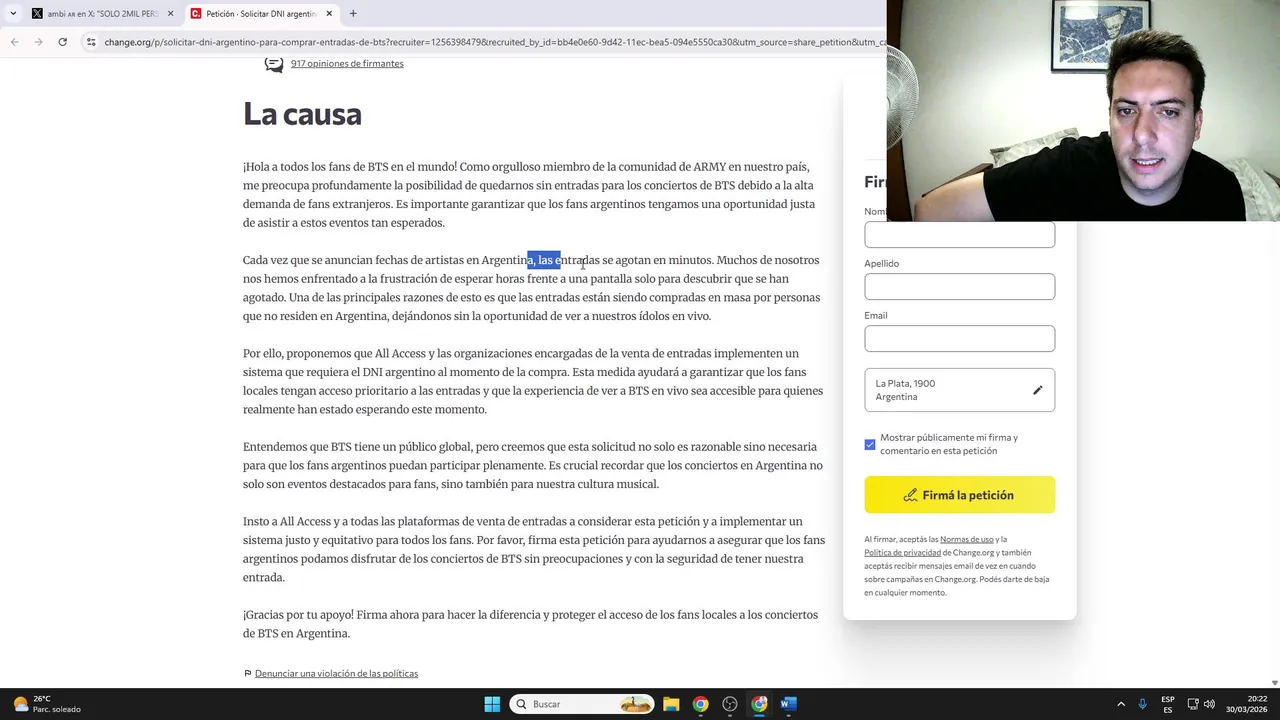1280x720 pixels.
Task: Click paragraph starting '¡Hola a todos los fans'
Action: [x=529, y=195]
